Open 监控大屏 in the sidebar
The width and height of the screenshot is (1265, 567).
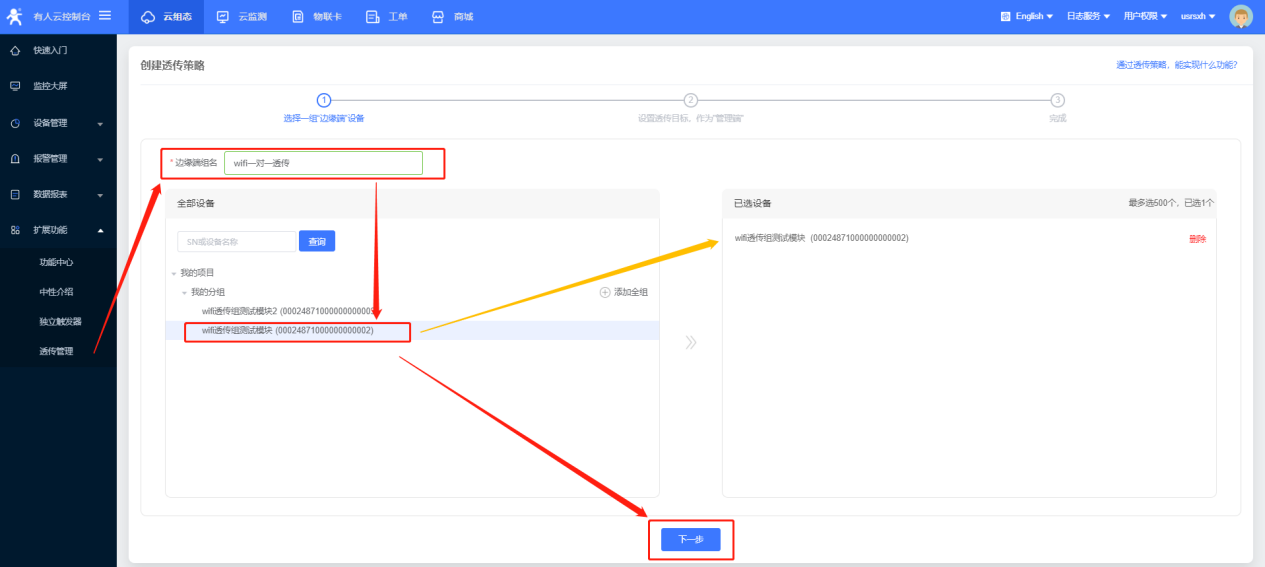coord(50,86)
